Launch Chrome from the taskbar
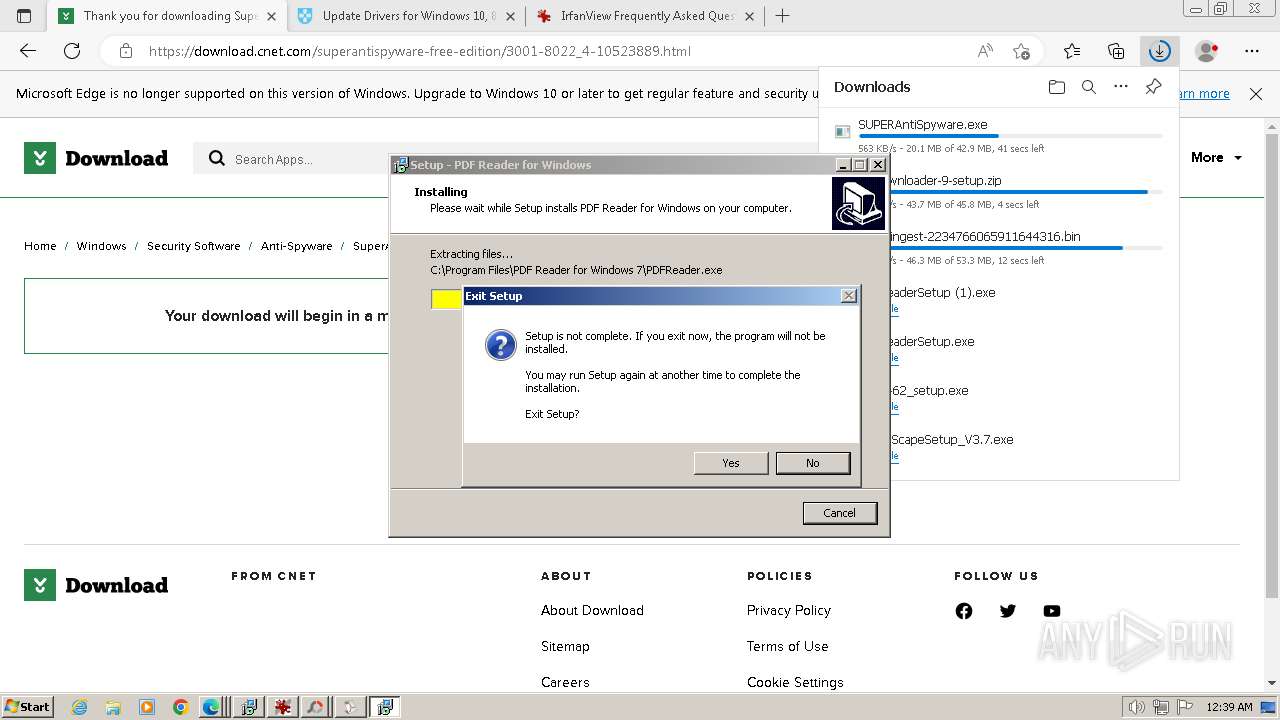1280x720 pixels. 180,707
